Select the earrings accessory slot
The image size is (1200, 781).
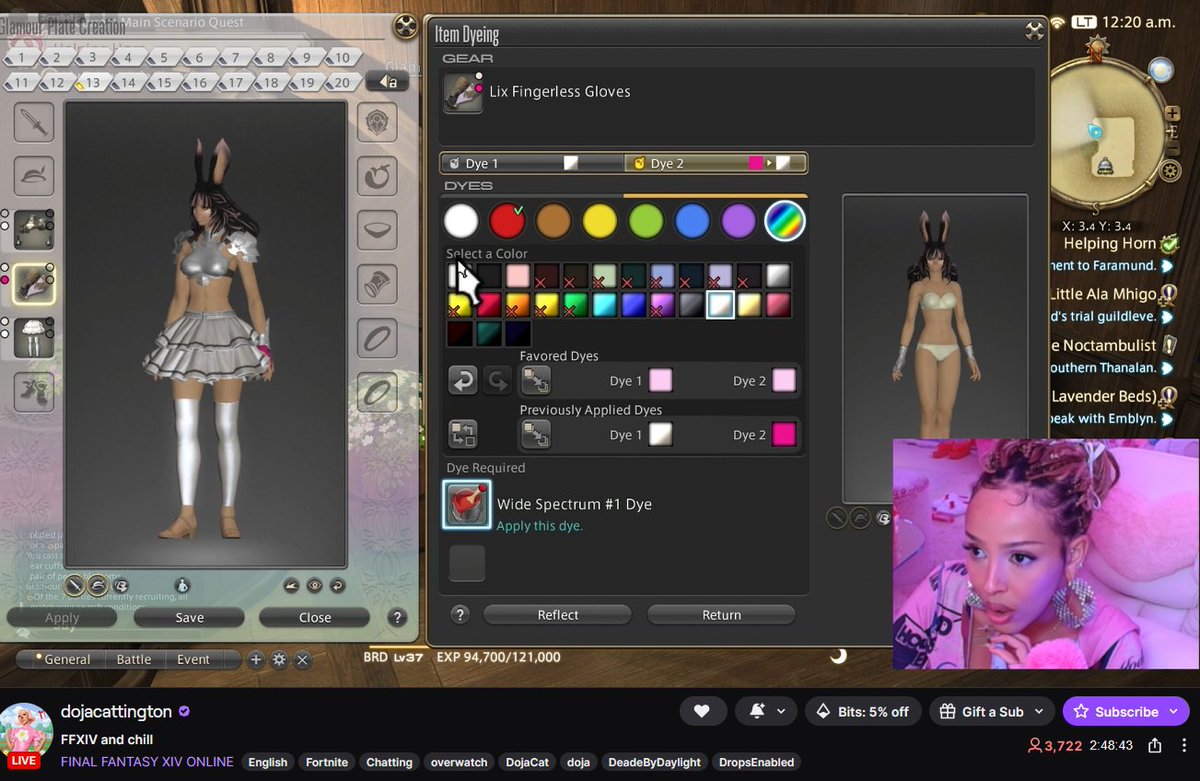(377, 177)
